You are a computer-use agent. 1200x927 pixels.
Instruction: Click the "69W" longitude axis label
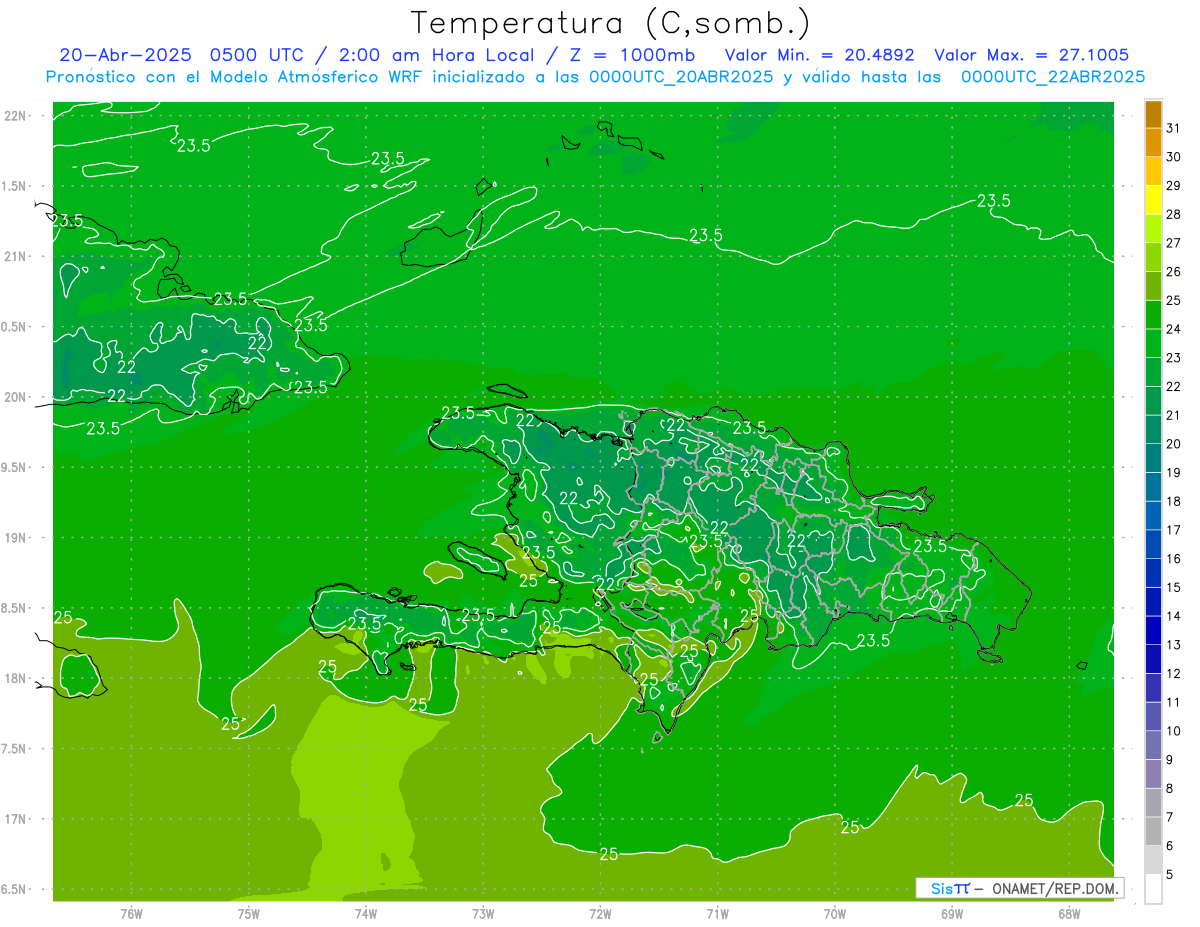click(952, 913)
